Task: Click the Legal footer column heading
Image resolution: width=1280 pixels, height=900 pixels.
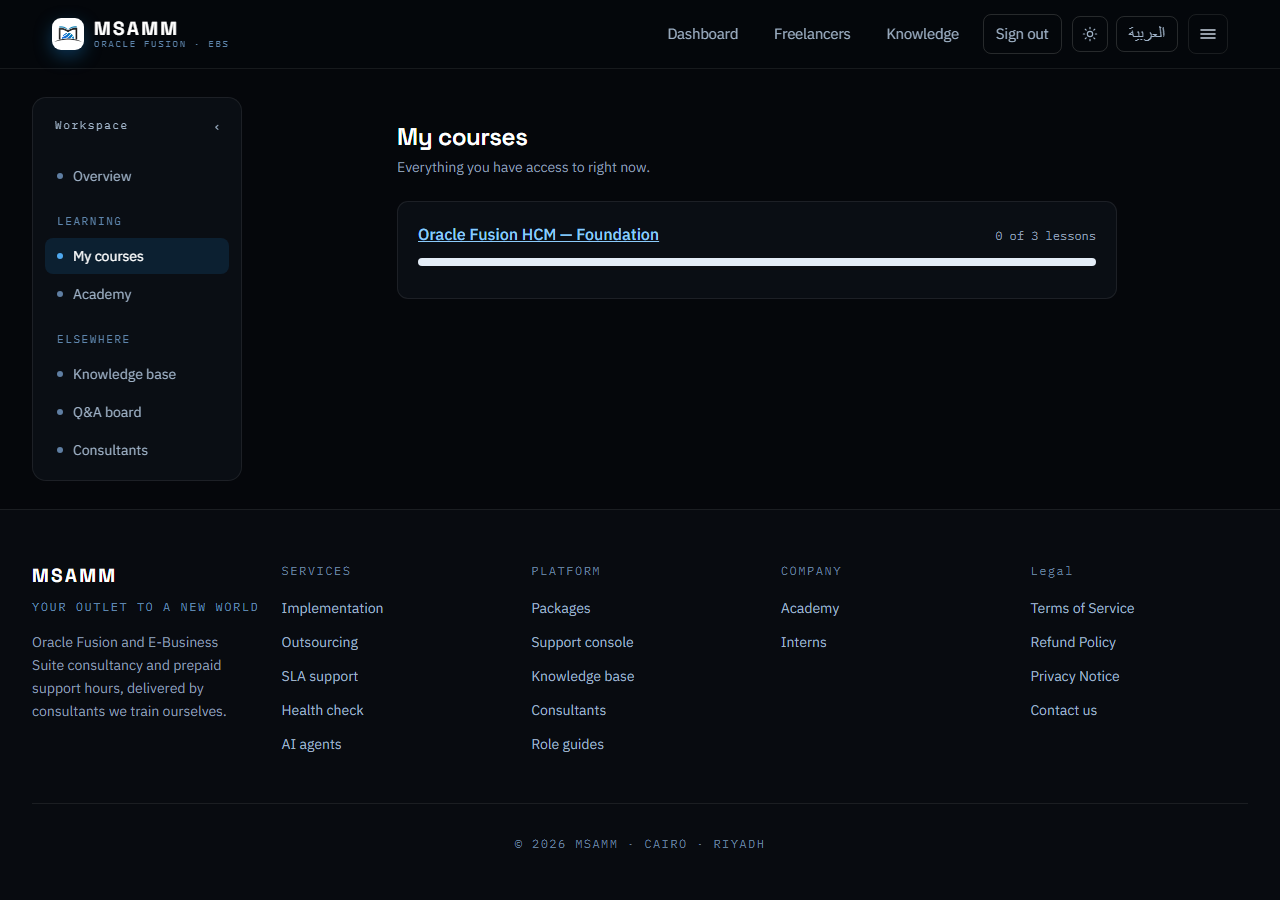Action: pos(1052,571)
